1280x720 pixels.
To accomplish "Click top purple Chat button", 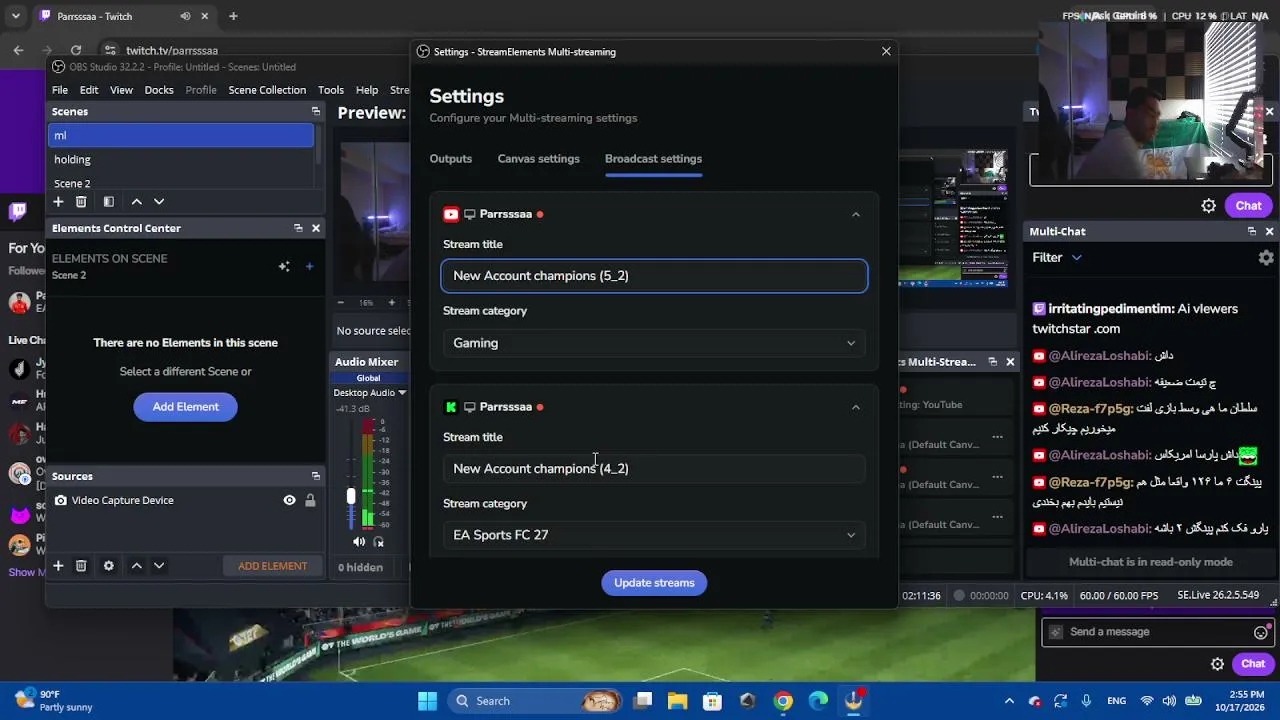I will coord(1248,206).
